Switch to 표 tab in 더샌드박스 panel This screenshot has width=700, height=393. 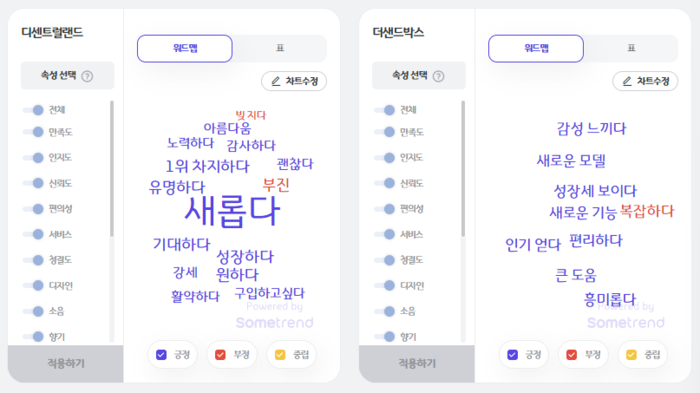click(631, 48)
